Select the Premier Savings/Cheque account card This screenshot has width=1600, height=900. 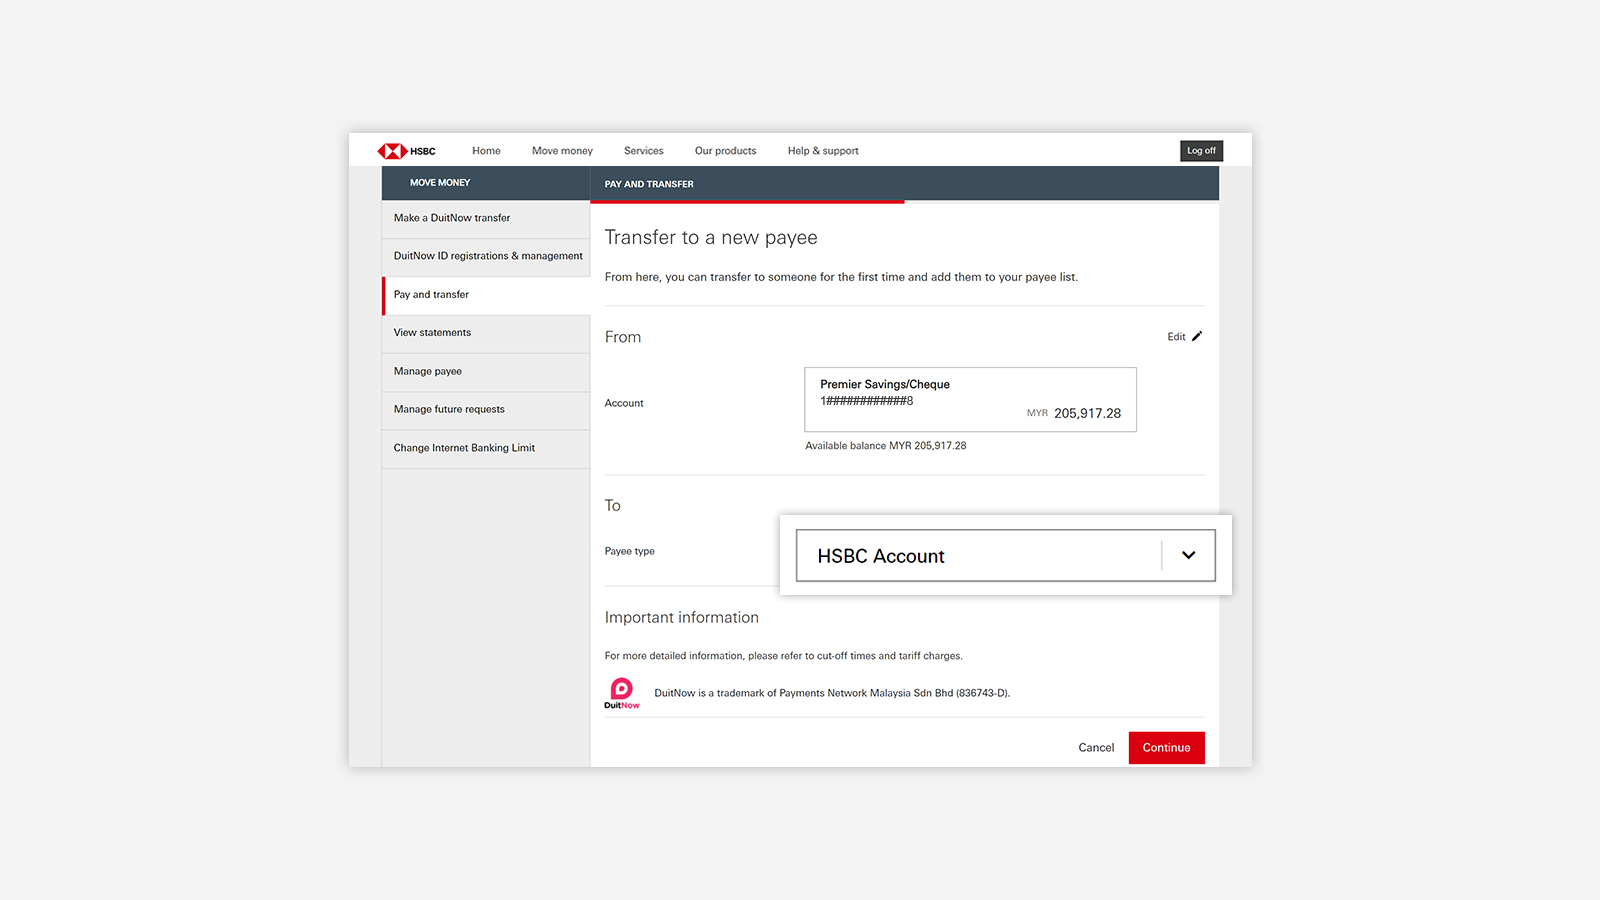click(970, 399)
